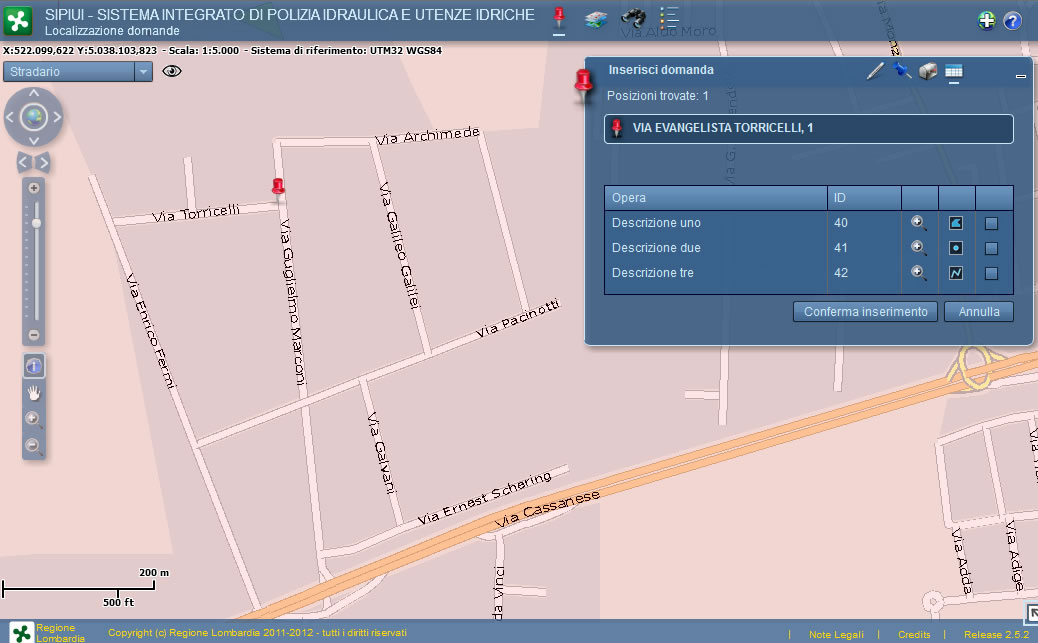Open the Stradario basemap dropdown

point(77,72)
